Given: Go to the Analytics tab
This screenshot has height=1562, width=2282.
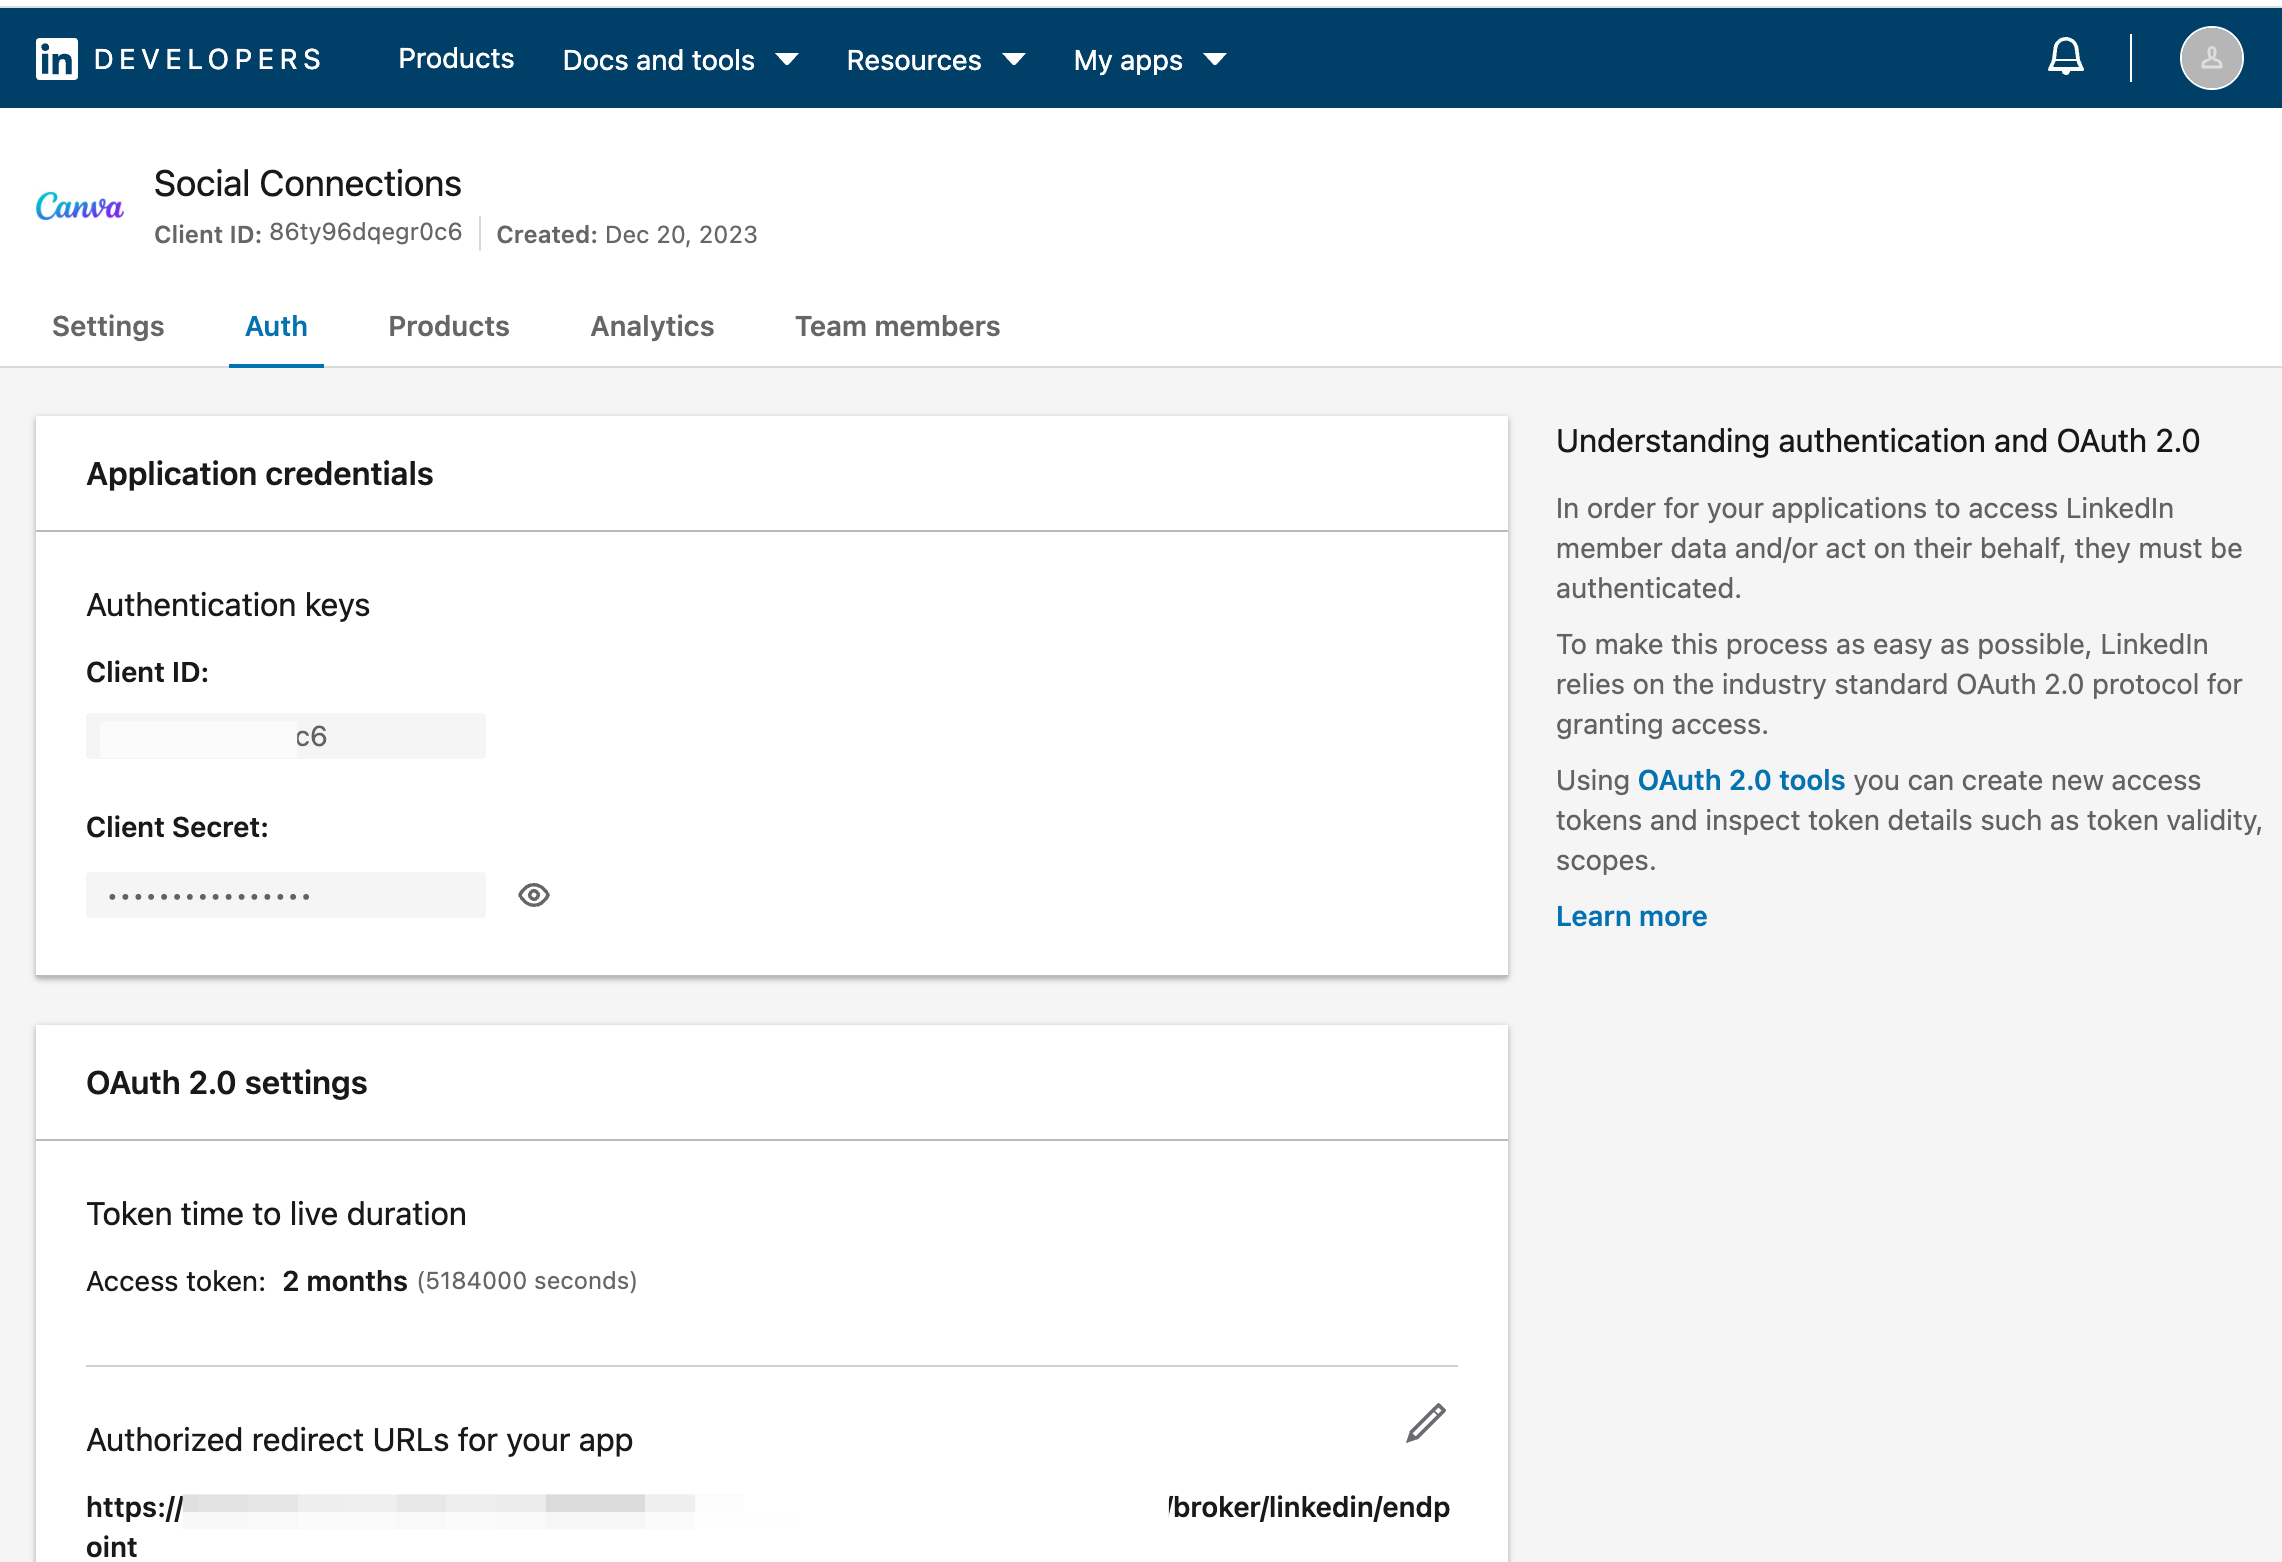Looking at the screenshot, I should click(x=652, y=326).
